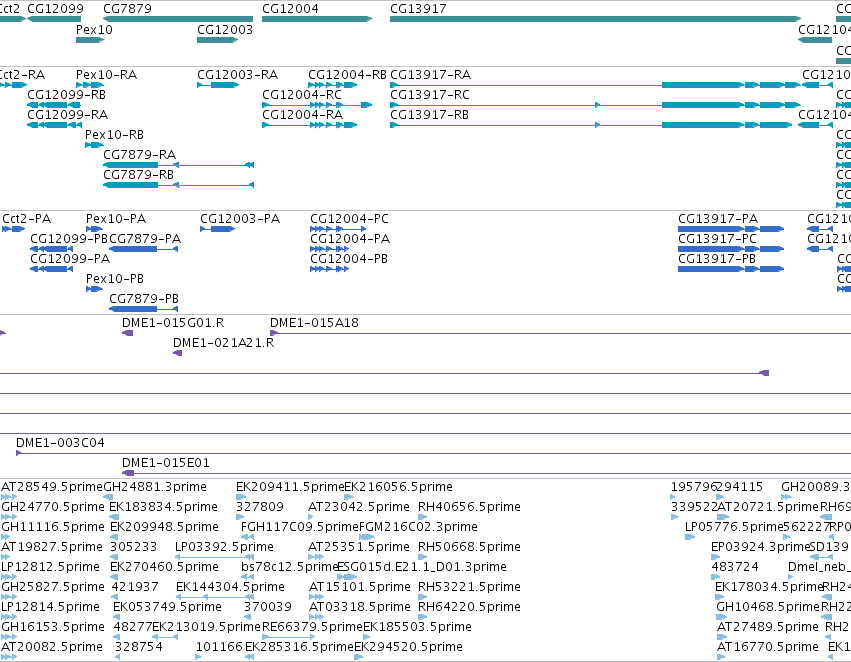Click transcript label "CG12099-RA"
This screenshot has width=851, height=662.
[x=68, y=114]
